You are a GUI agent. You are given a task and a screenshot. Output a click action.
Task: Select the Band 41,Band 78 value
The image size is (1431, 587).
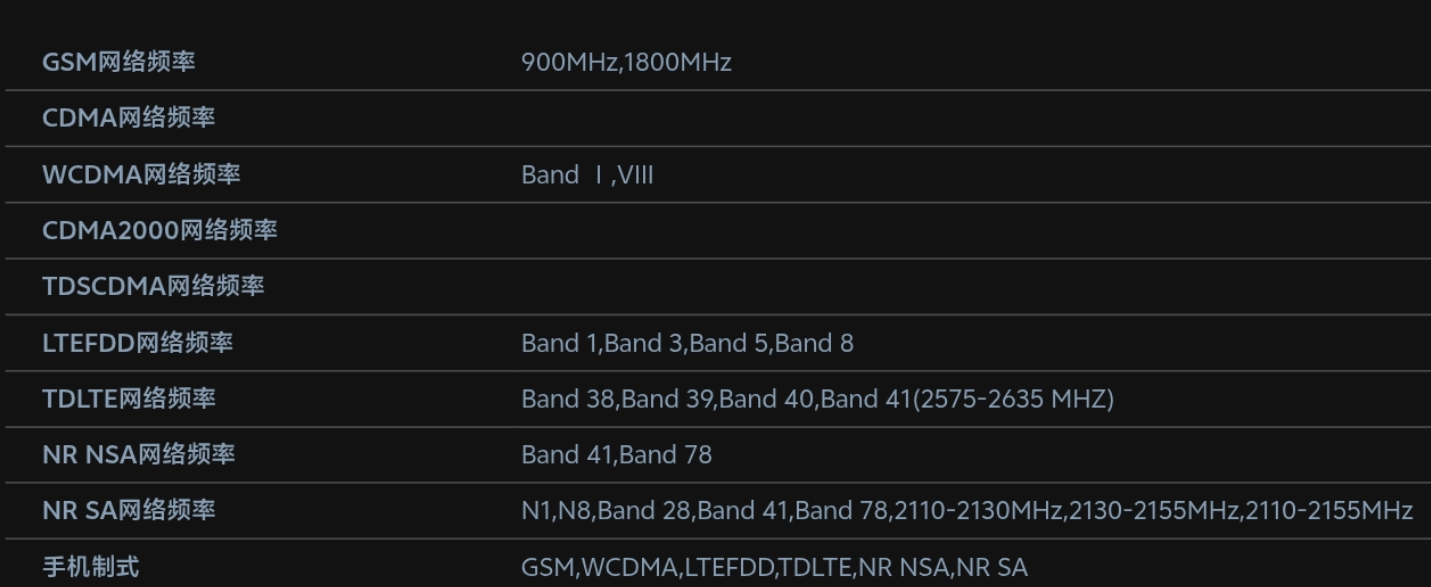[x=616, y=454]
